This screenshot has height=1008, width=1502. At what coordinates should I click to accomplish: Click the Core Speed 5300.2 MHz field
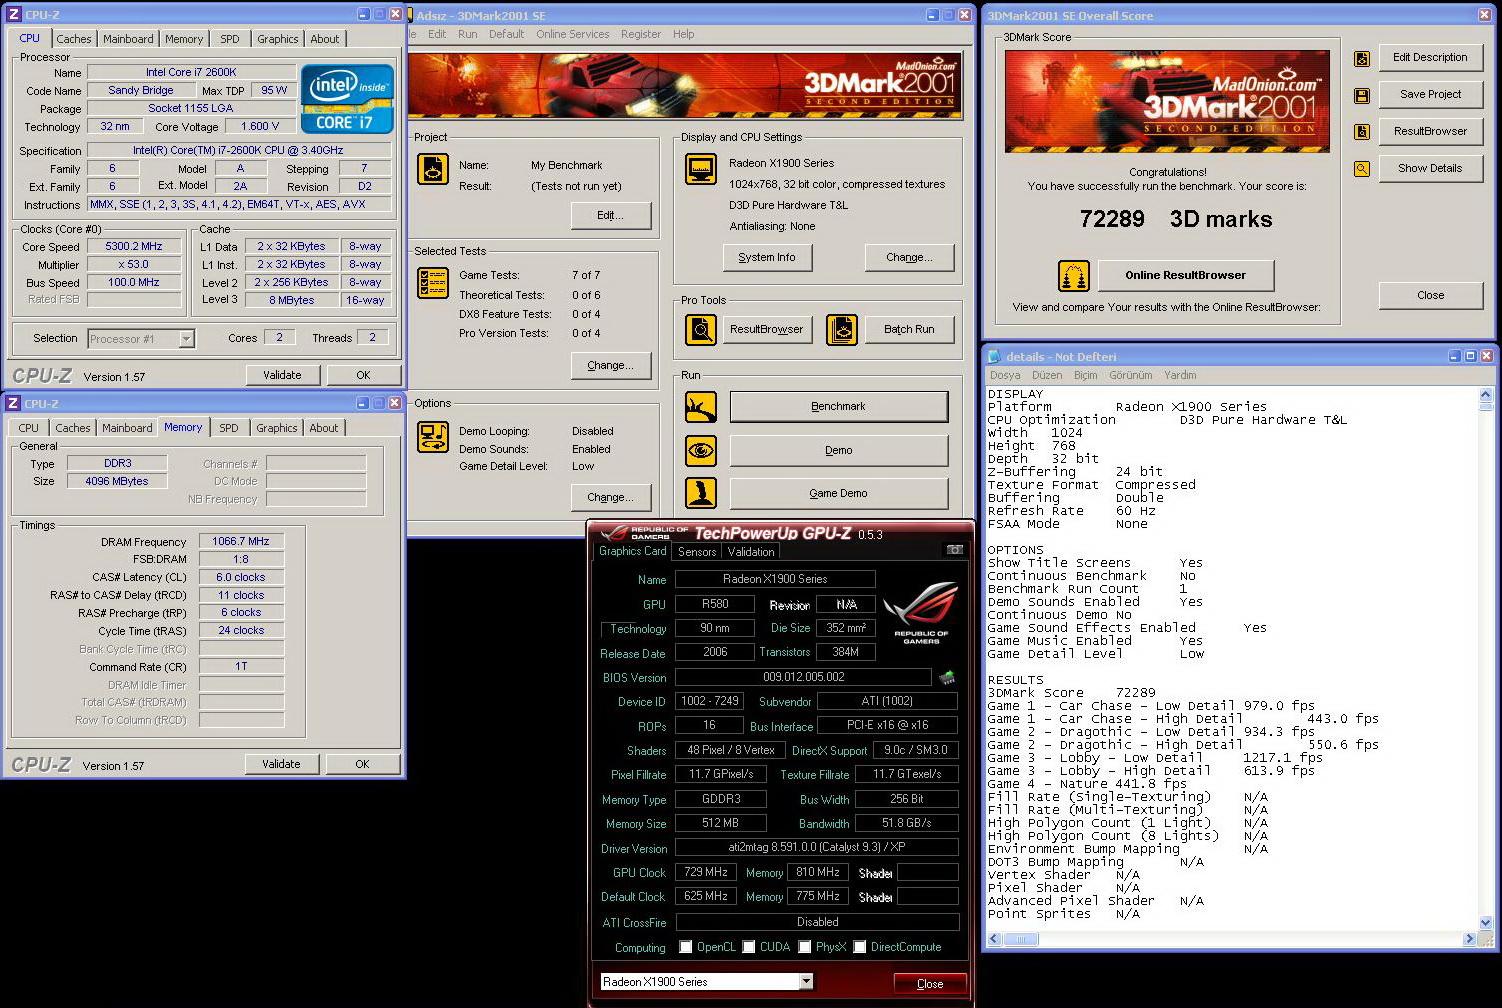pyautogui.click(x=134, y=246)
